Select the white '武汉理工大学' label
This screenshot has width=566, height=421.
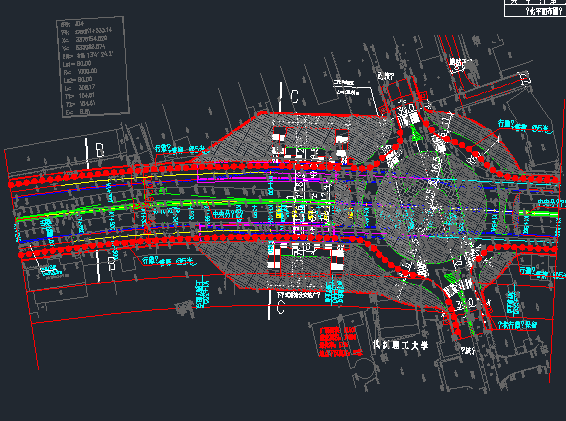(400, 345)
